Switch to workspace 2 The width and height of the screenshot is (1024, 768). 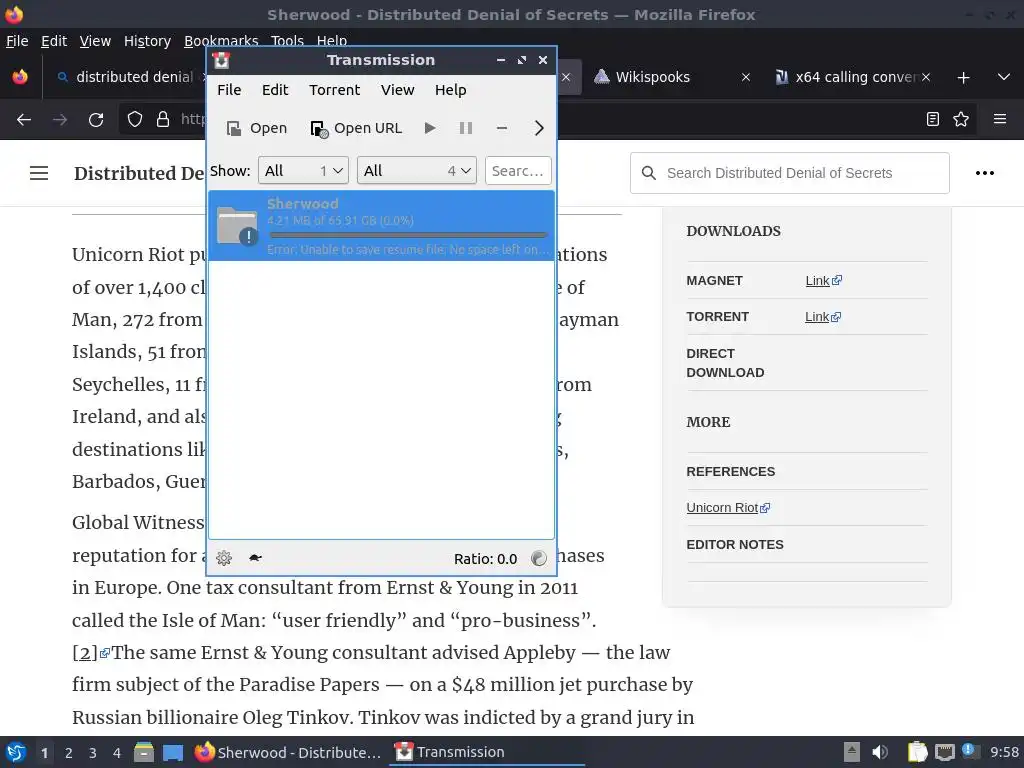(x=69, y=753)
